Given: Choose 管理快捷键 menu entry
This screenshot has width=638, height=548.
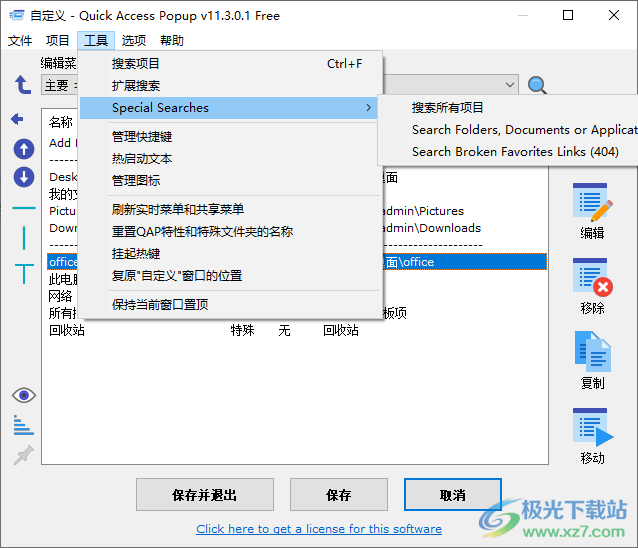Looking at the screenshot, I should tap(231, 137).
